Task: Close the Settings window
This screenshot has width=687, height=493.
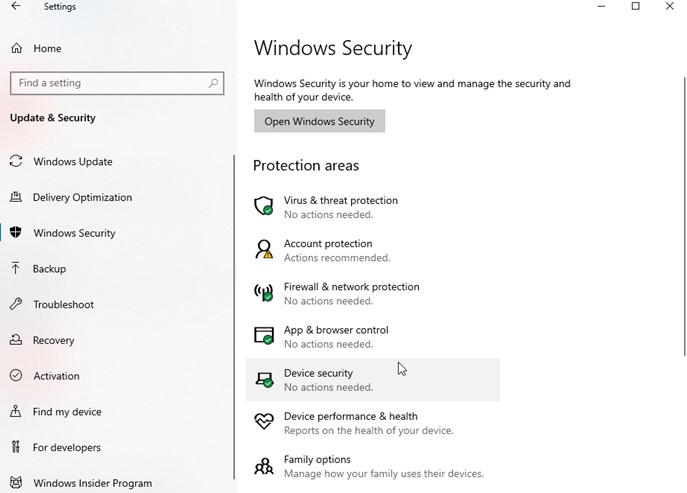Action: (x=669, y=6)
